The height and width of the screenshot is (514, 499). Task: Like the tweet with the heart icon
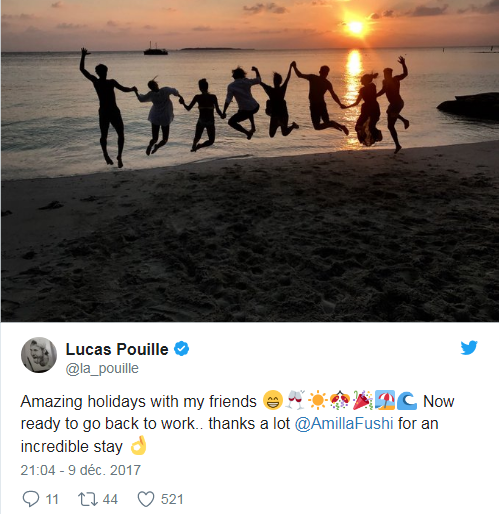coord(146,499)
